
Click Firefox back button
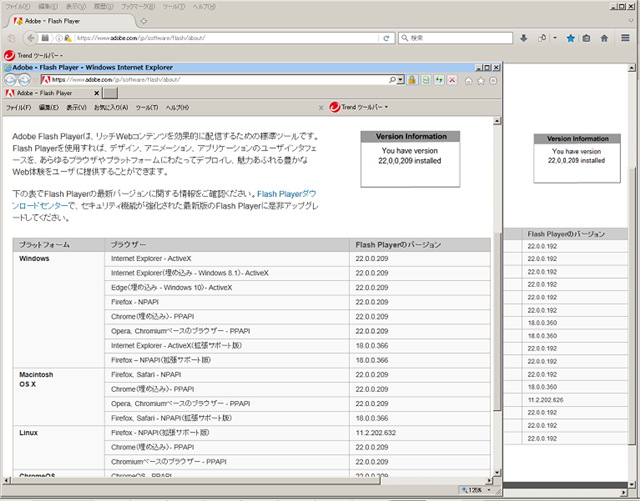(31, 38)
